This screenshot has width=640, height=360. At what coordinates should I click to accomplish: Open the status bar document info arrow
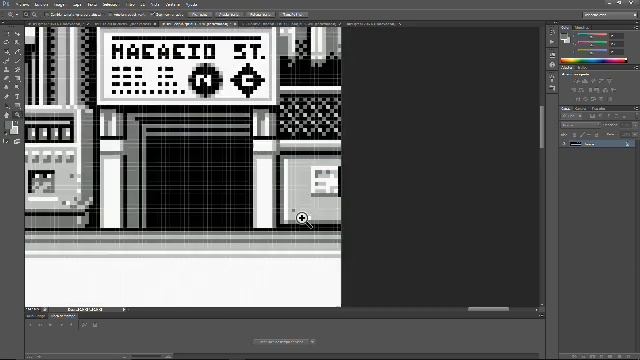click(124, 310)
